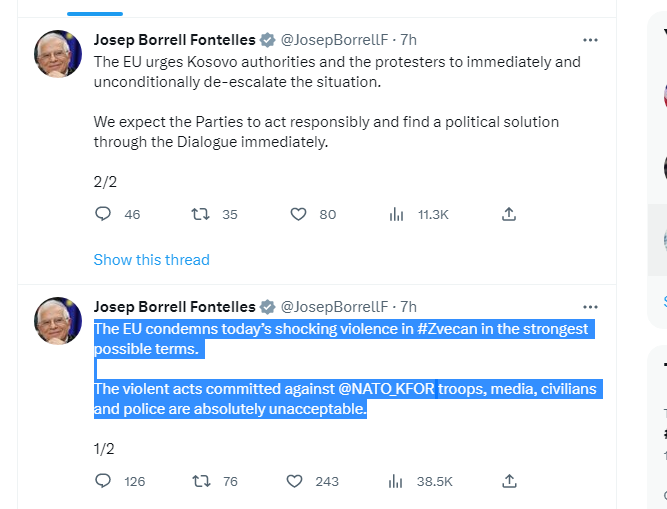Like the tweet with 243 likes
Screen dimensions: 667x509
point(295,481)
